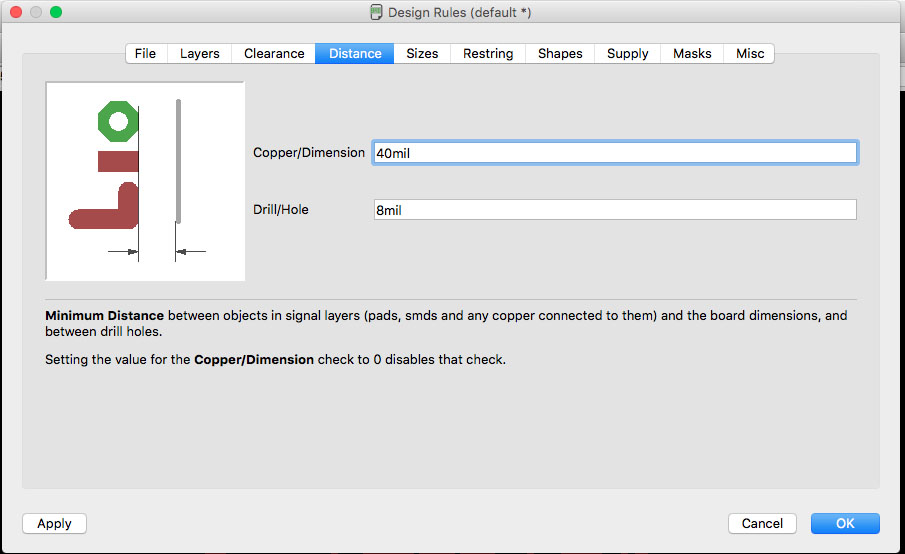Click the Copper/Dimension label
The width and height of the screenshot is (905, 554).
pyautogui.click(x=309, y=152)
